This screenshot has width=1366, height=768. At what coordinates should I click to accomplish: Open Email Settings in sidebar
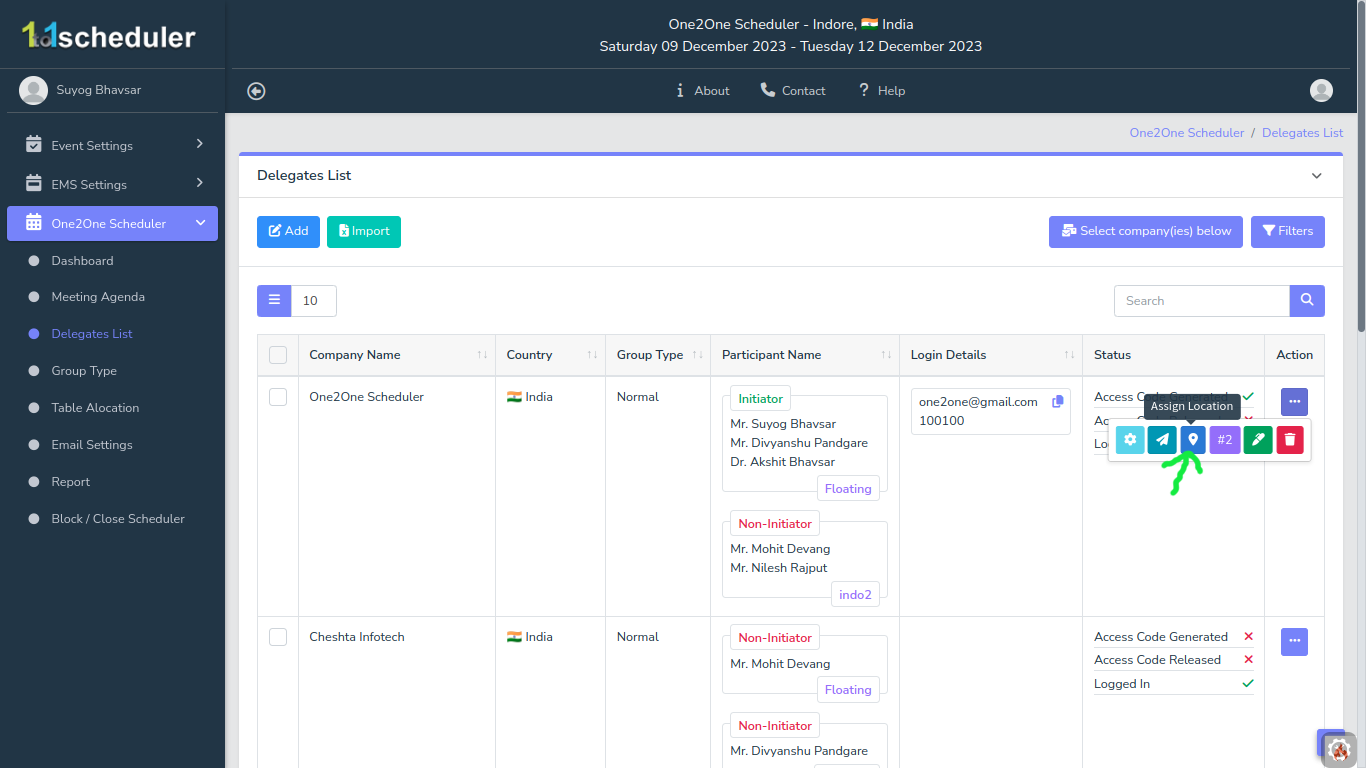92,445
